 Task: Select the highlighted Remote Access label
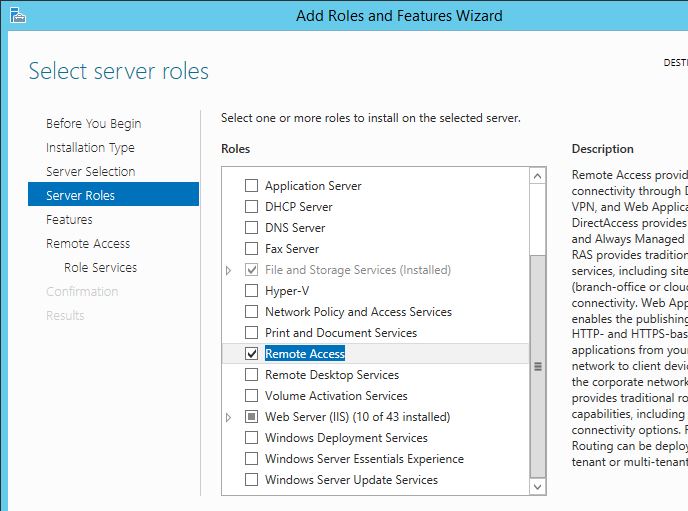coord(305,354)
